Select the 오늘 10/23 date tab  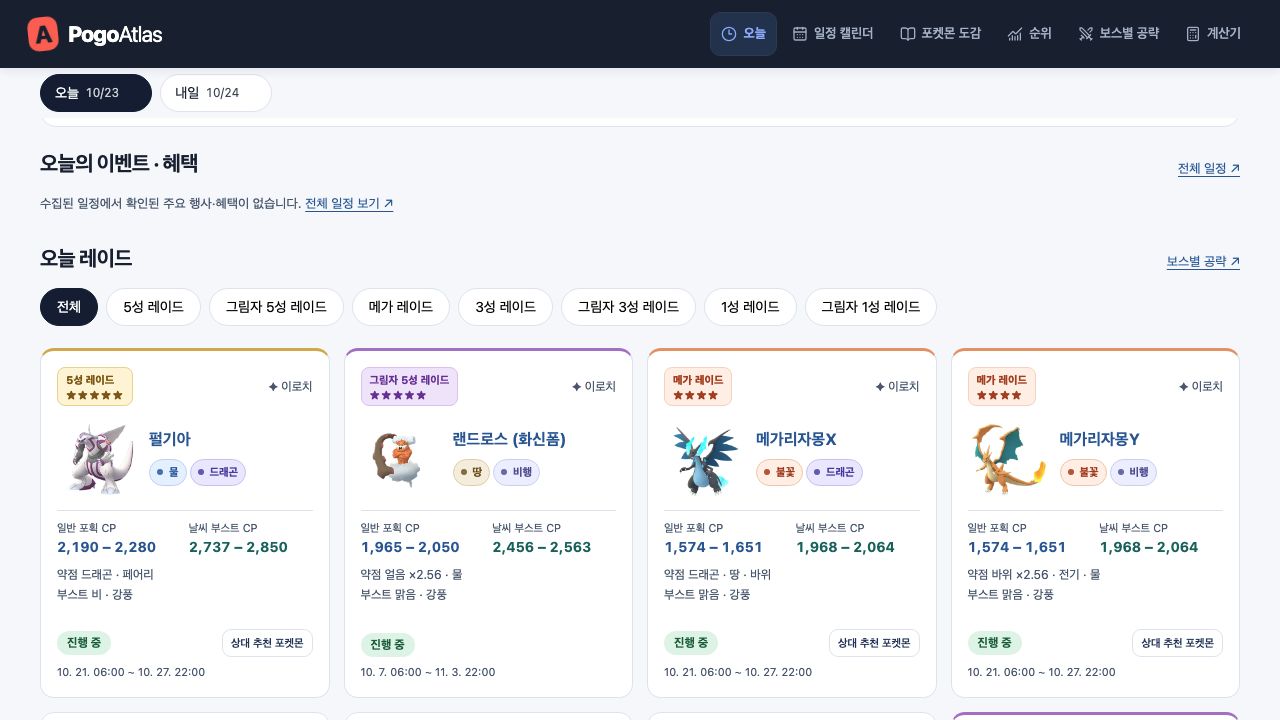[96, 93]
